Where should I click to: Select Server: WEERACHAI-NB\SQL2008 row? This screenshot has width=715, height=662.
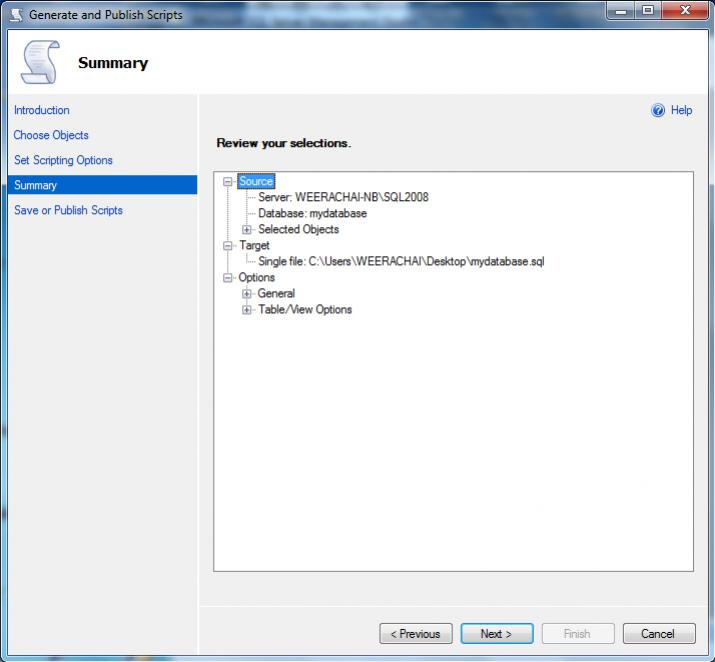[x=343, y=197]
